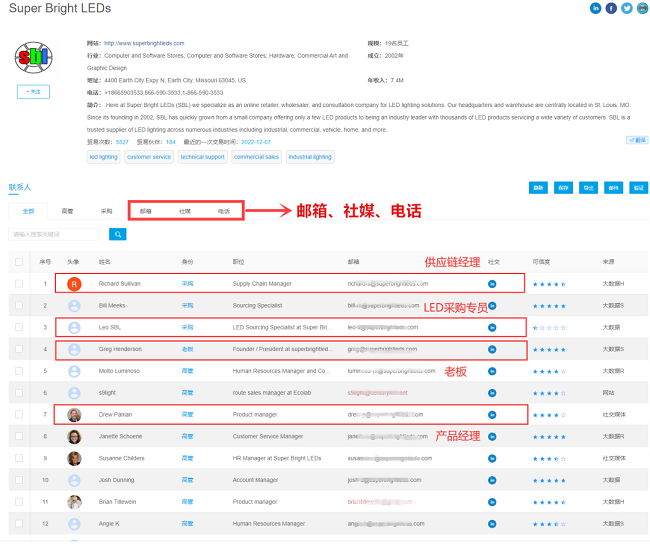Check the box for Angie K's row
This screenshot has width=650, height=547.
pos(19,524)
